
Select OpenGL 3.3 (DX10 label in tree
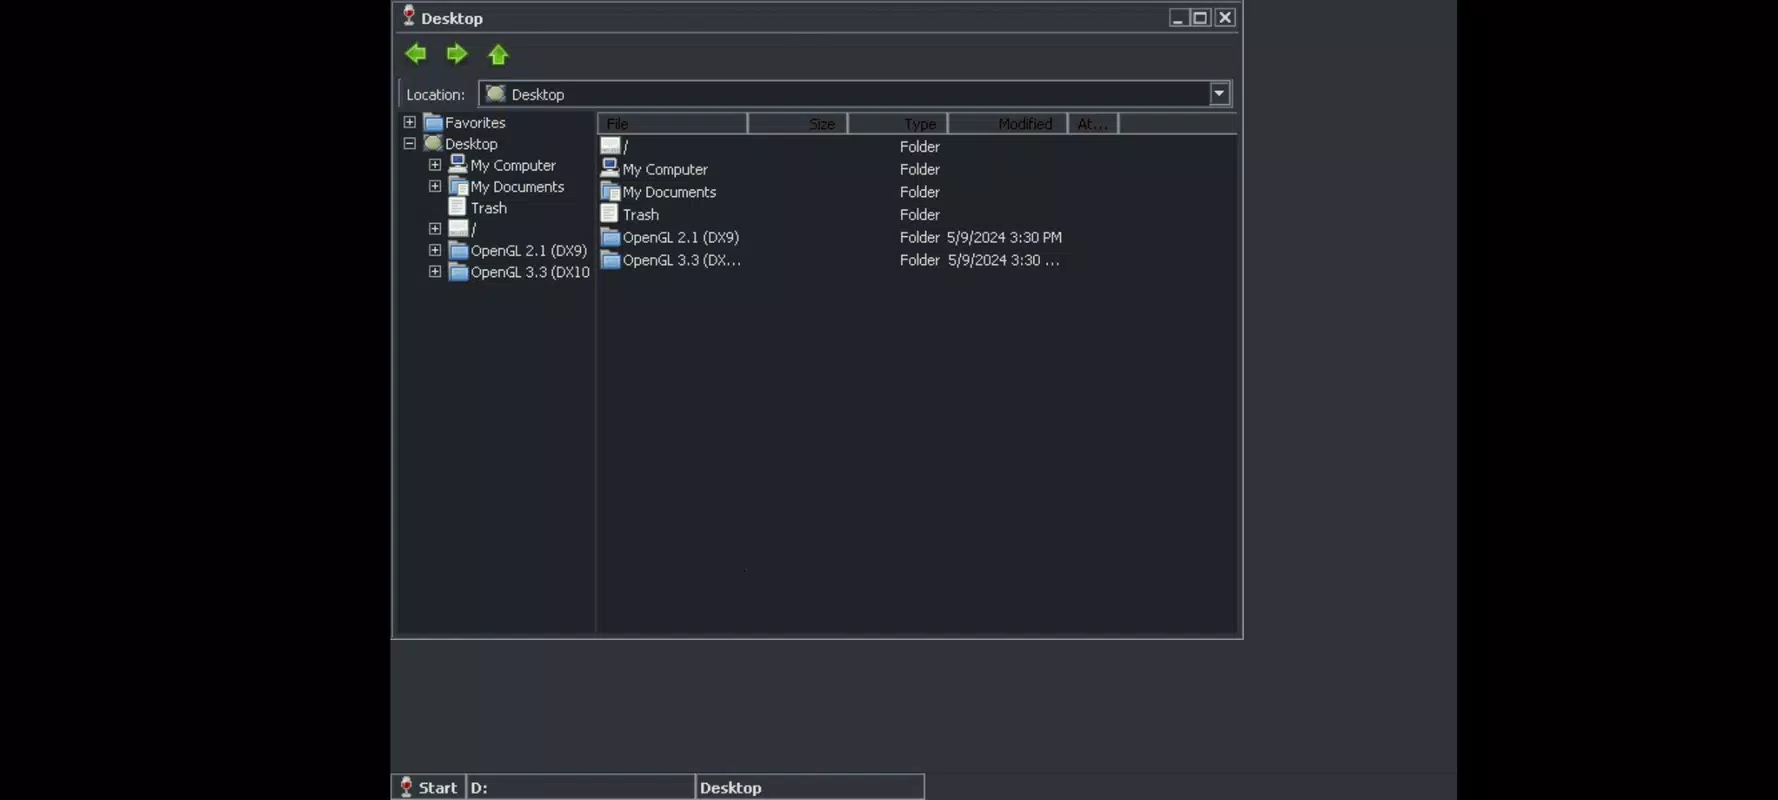pyautogui.click(x=530, y=272)
